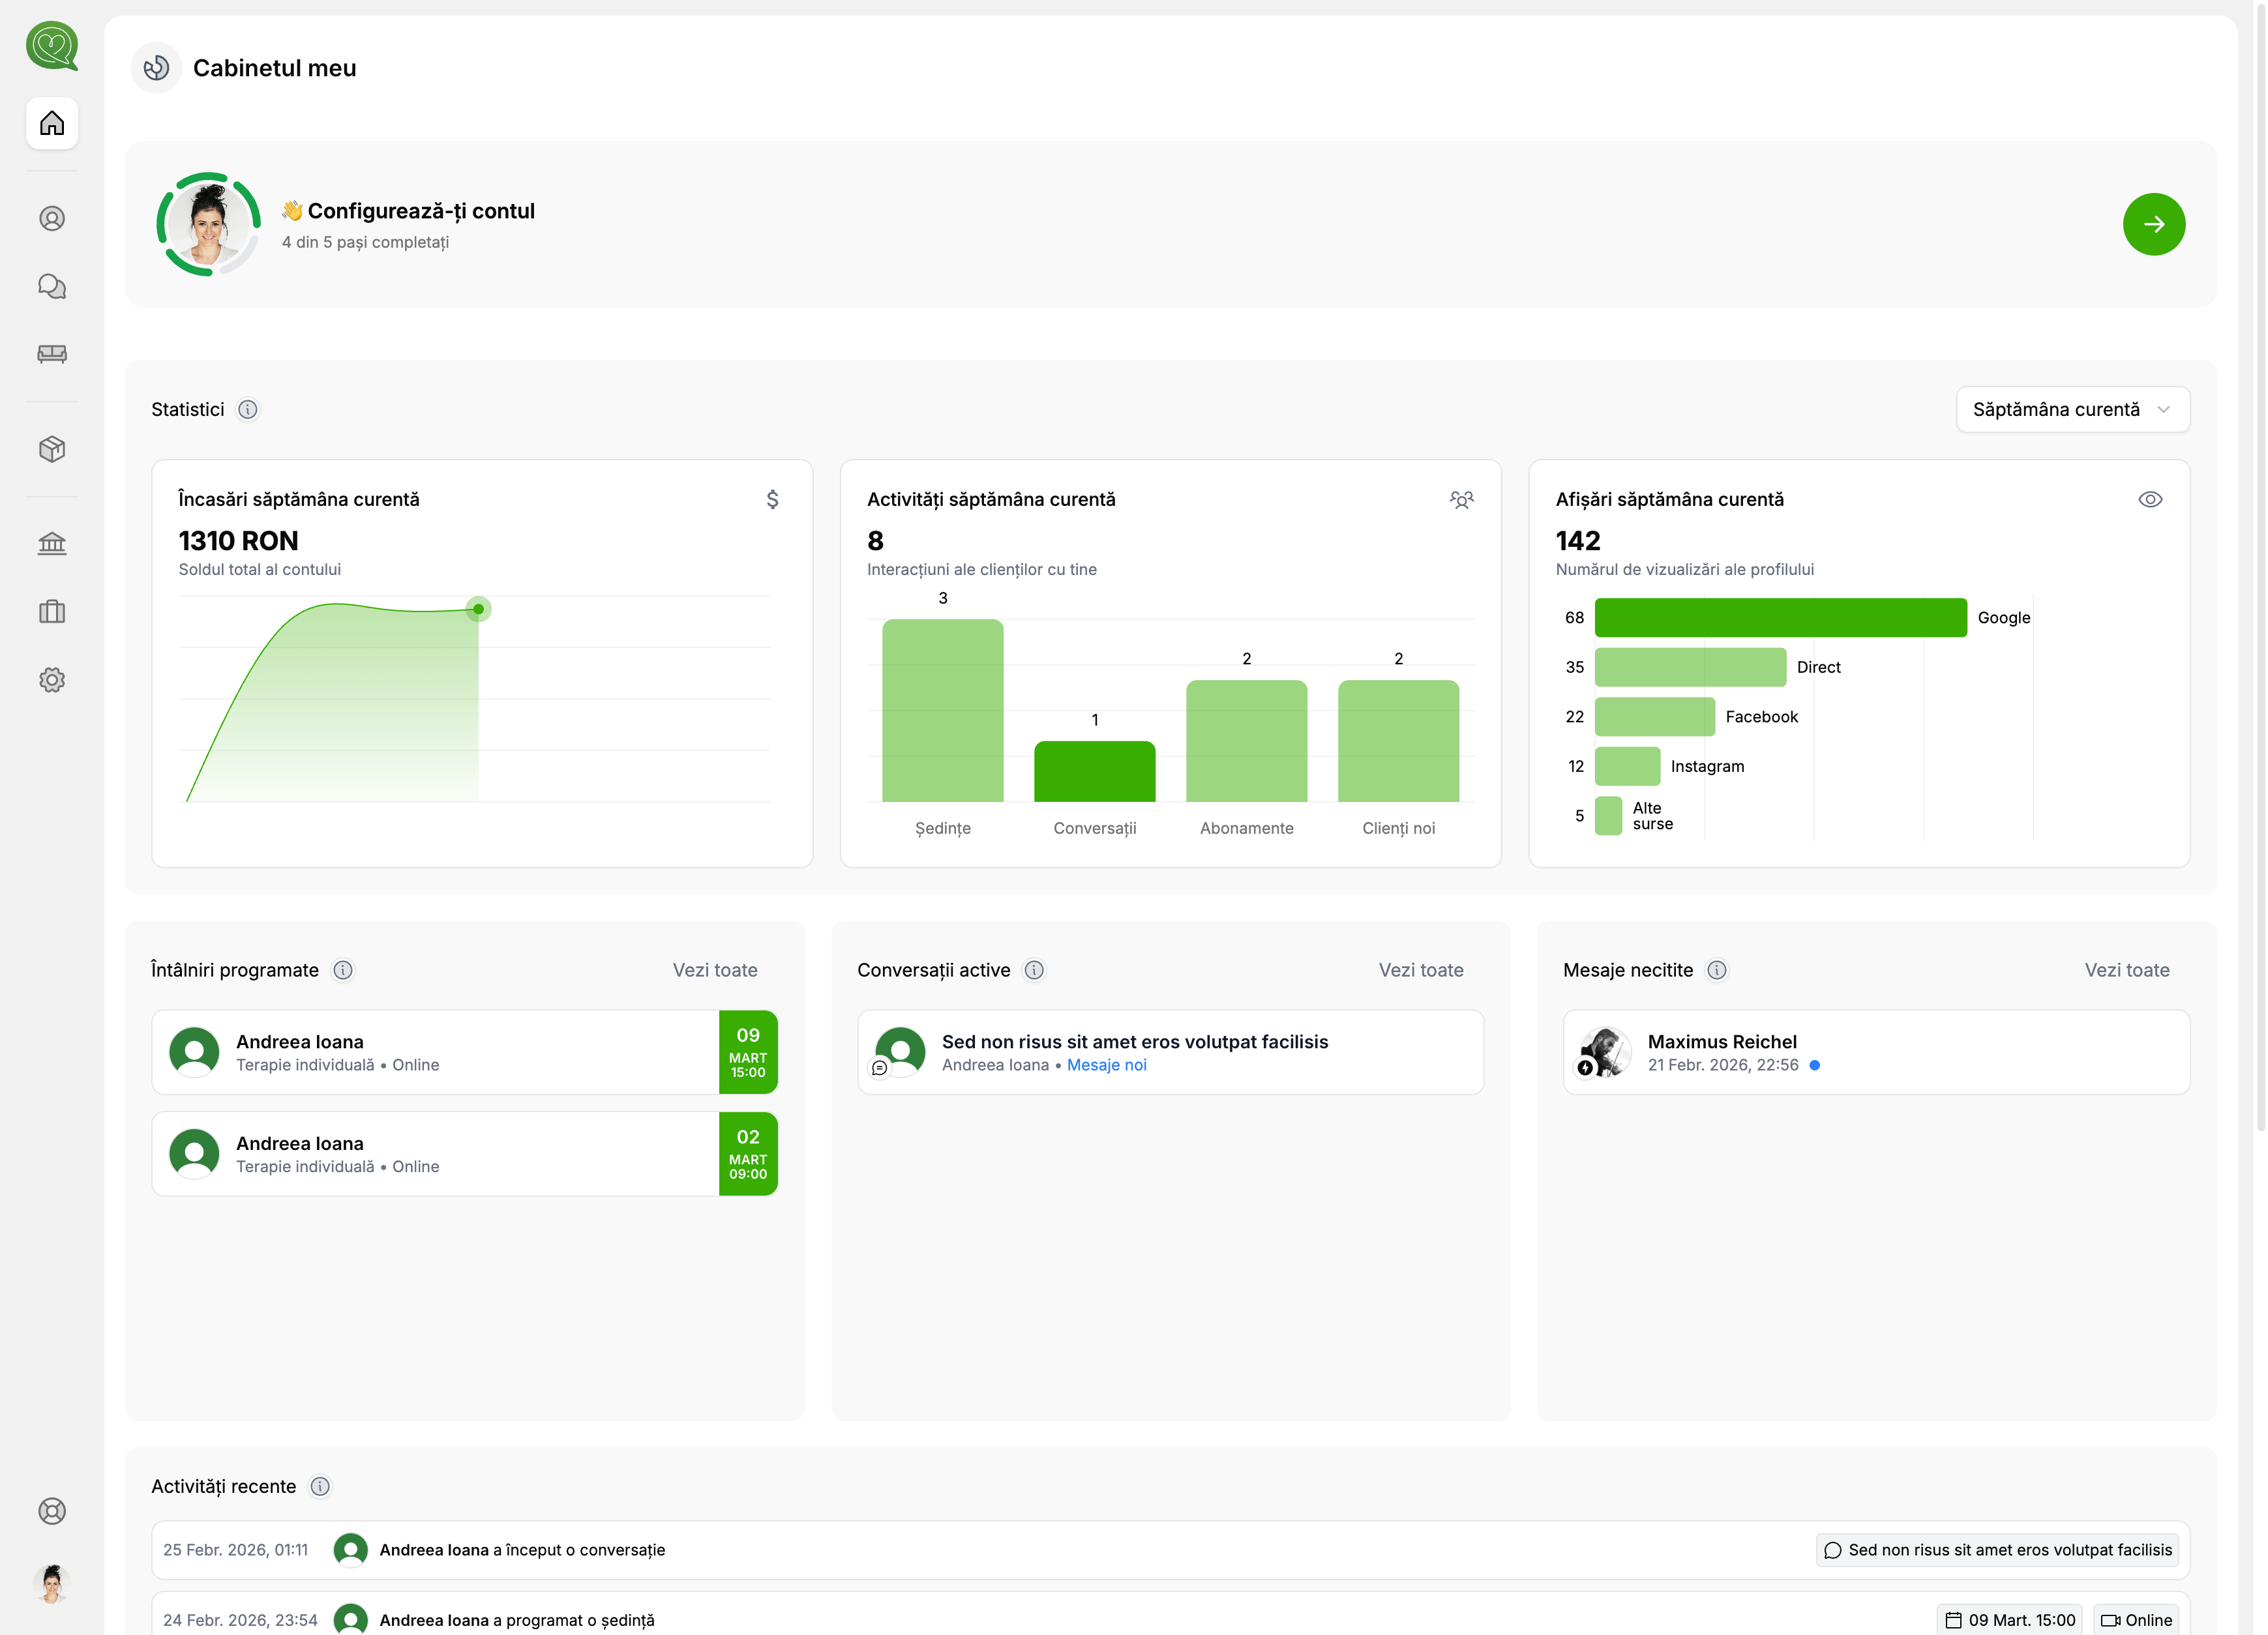The width and height of the screenshot is (2268, 1635).
Task: Click the eye icon on Afișări card
Action: [2150, 500]
